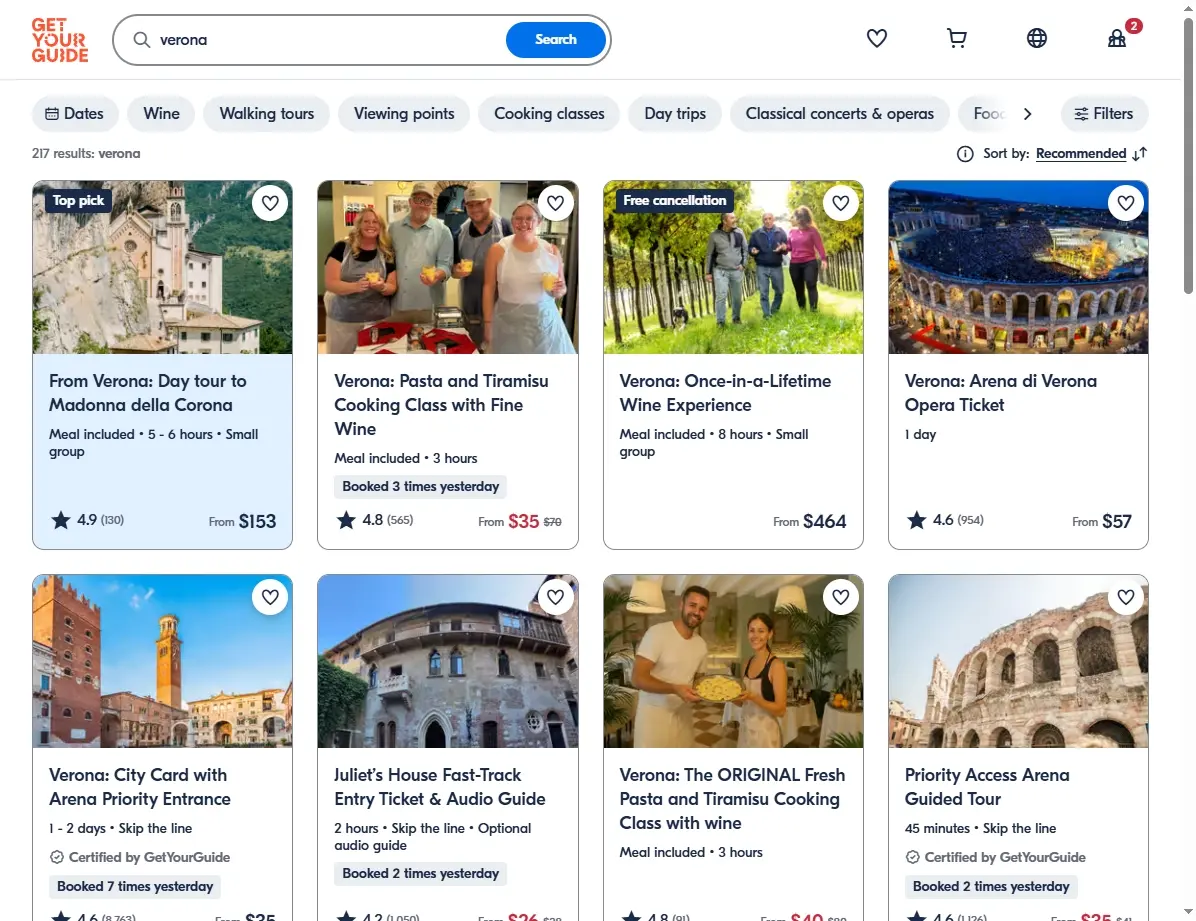
Task: Click the 'From $153' price
Action: click(x=242, y=522)
